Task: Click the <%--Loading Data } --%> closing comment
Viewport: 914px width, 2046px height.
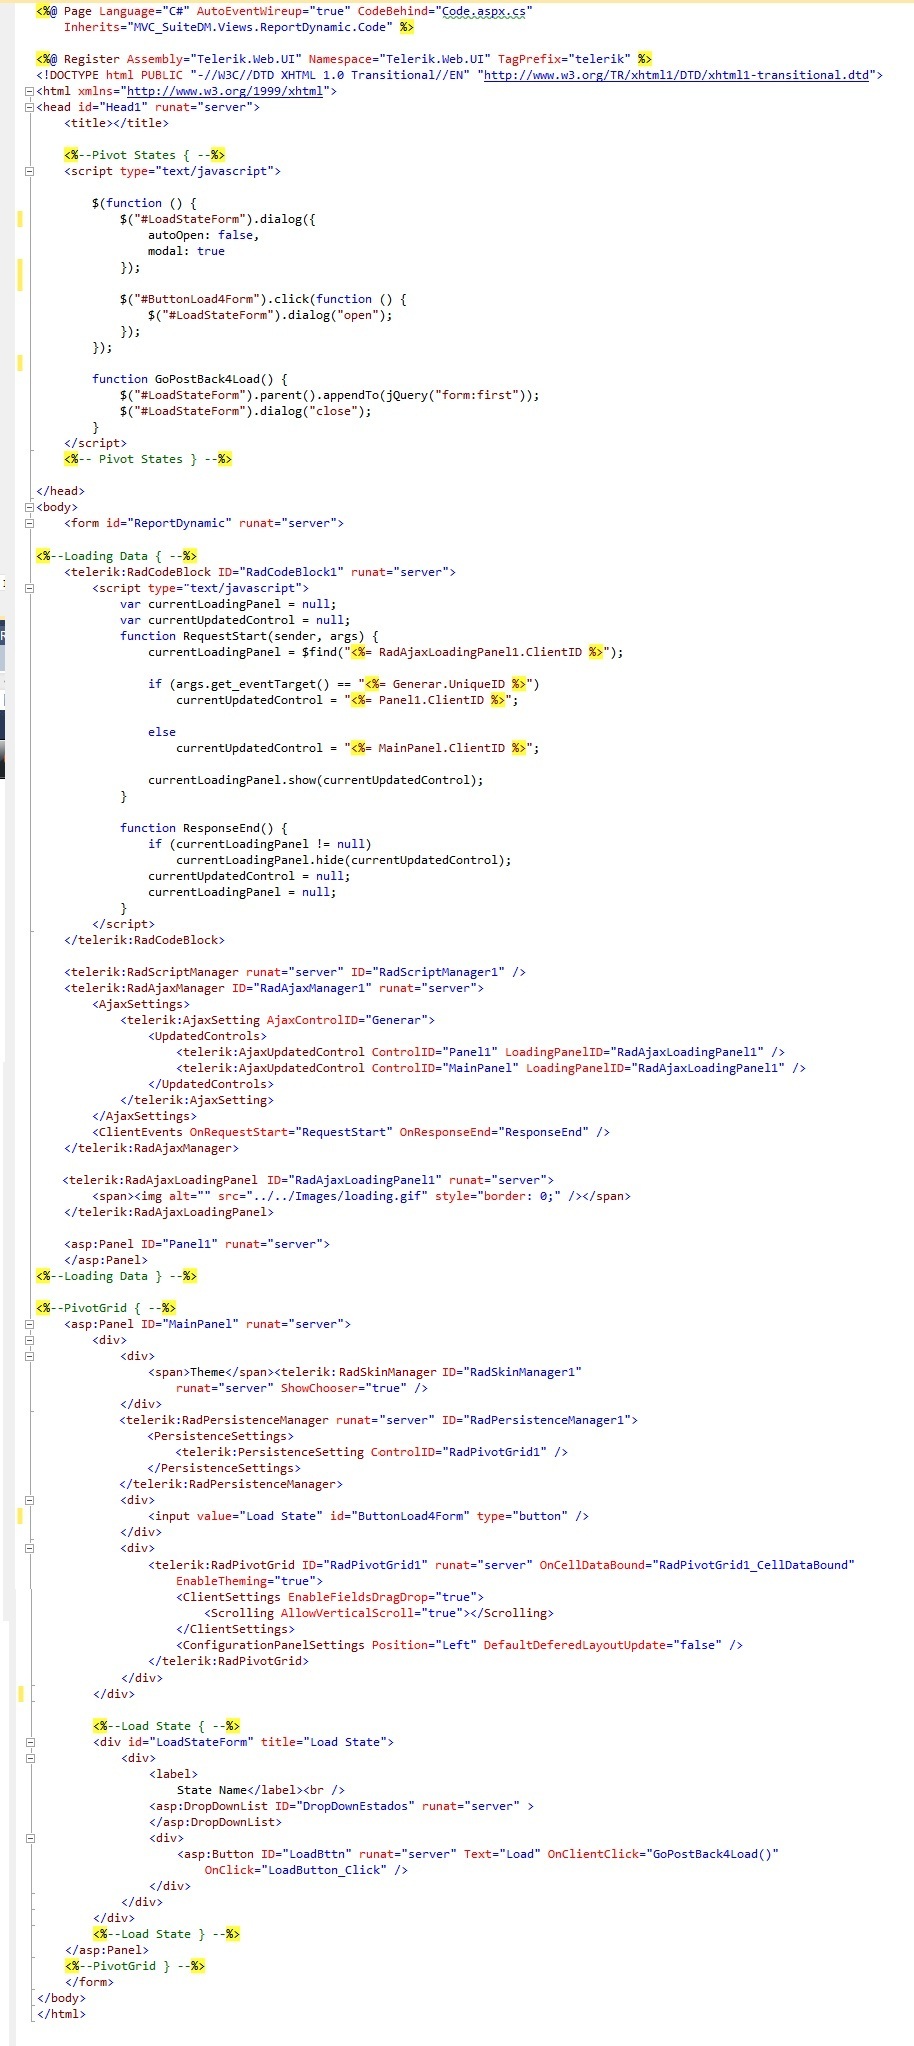Action: (x=117, y=1276)
